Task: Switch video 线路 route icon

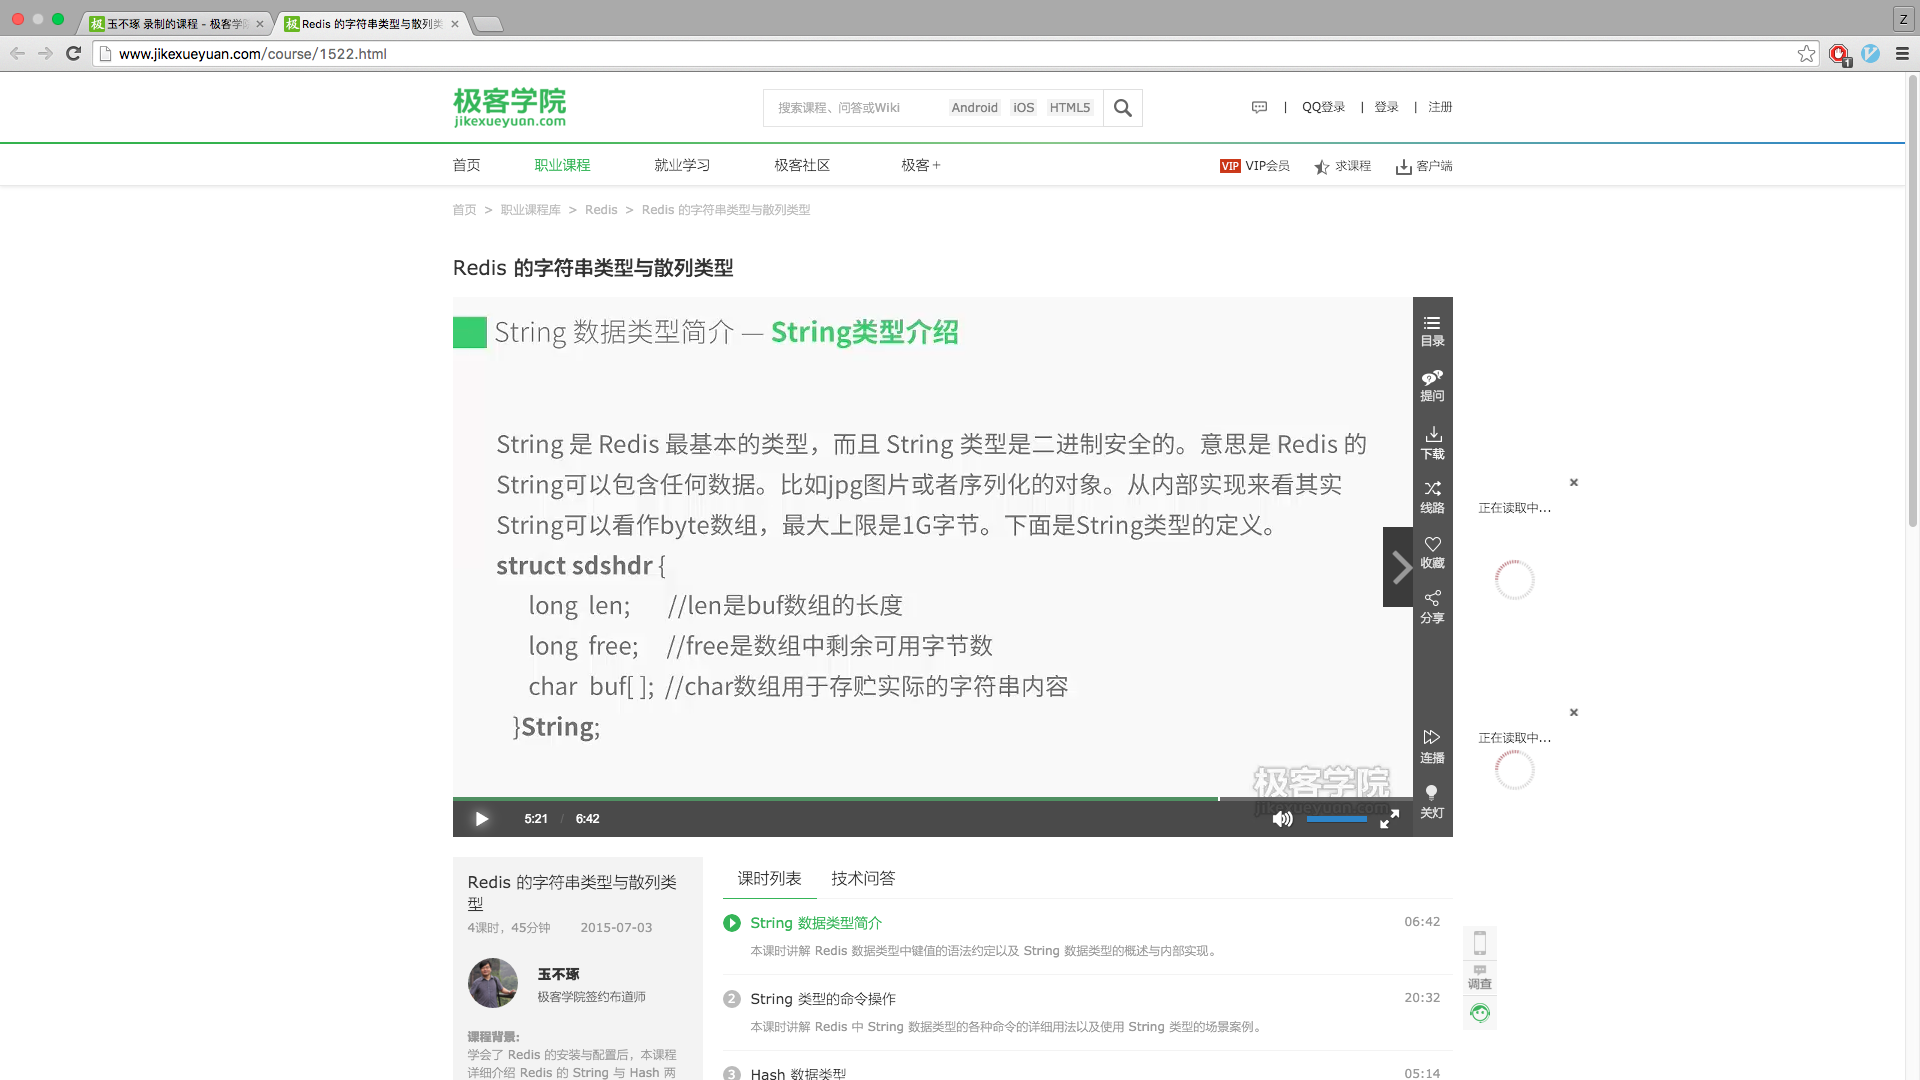Action: point(1432,496)
